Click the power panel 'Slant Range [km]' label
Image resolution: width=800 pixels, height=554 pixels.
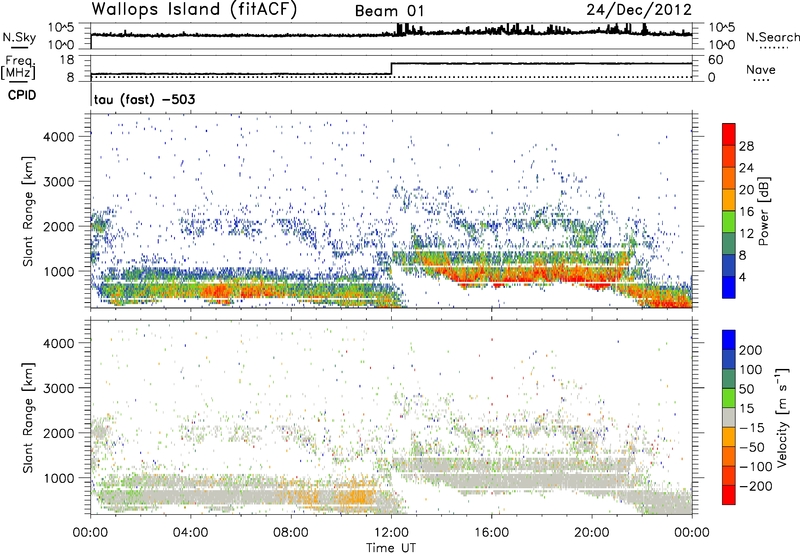point(29,211)
